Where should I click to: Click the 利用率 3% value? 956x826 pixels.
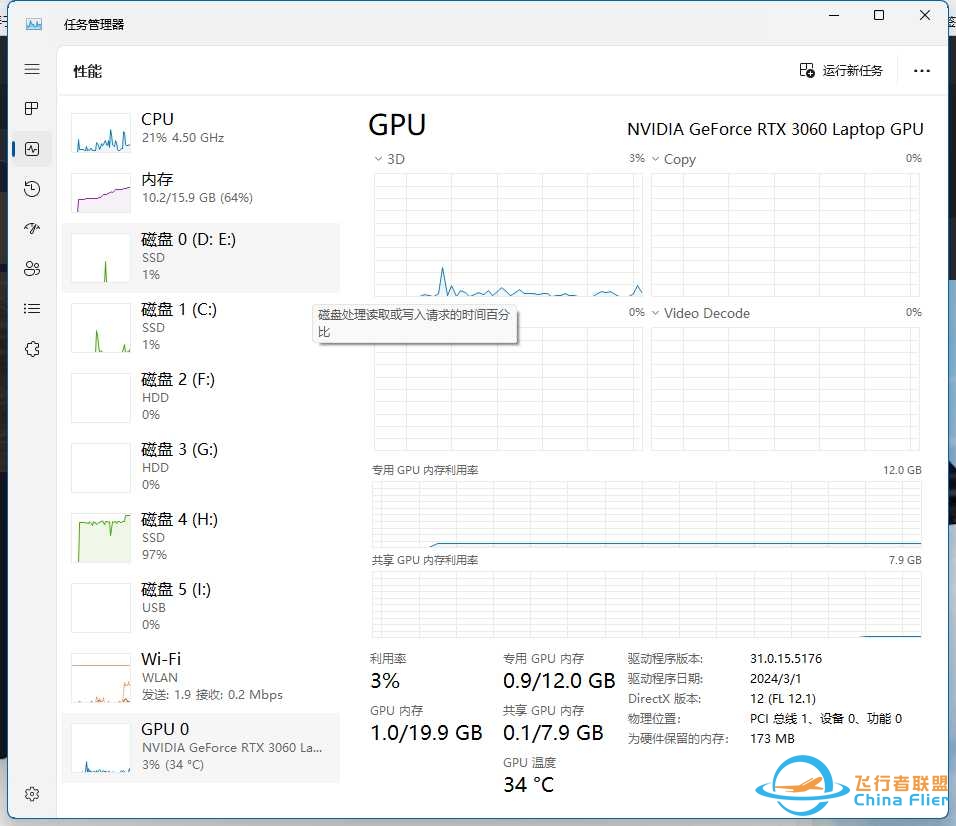pyautogui.click(x=385, y=680)
